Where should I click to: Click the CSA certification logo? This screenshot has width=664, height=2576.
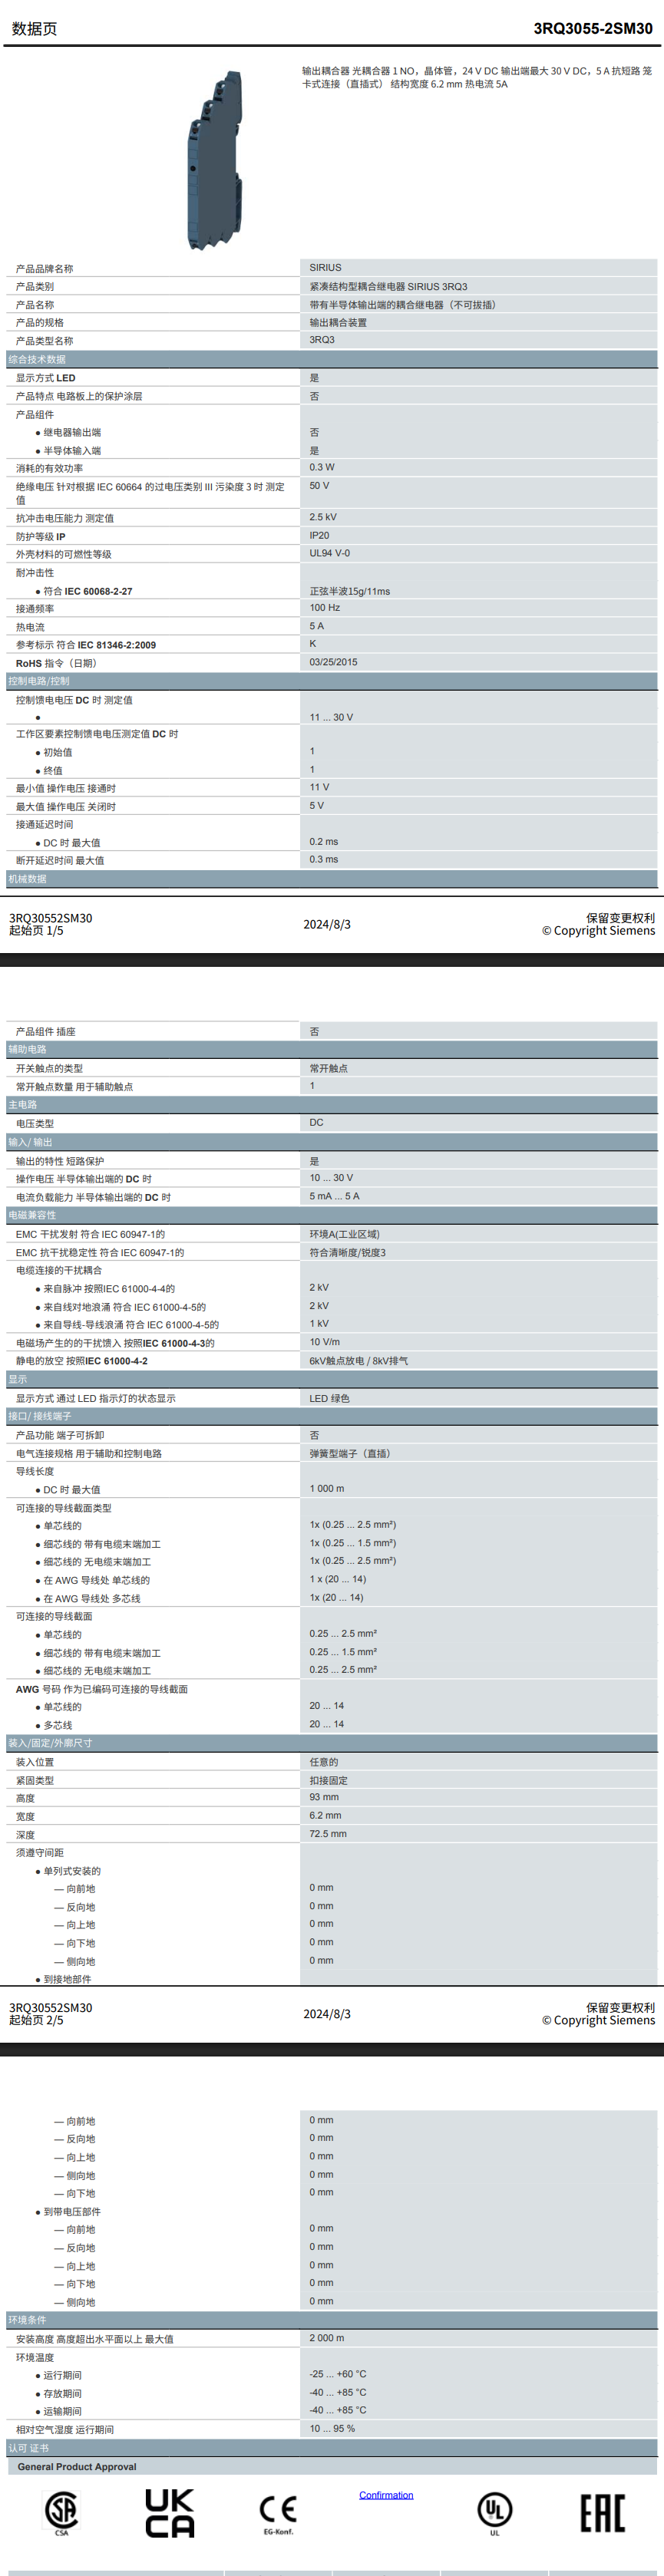[61, 2513]
